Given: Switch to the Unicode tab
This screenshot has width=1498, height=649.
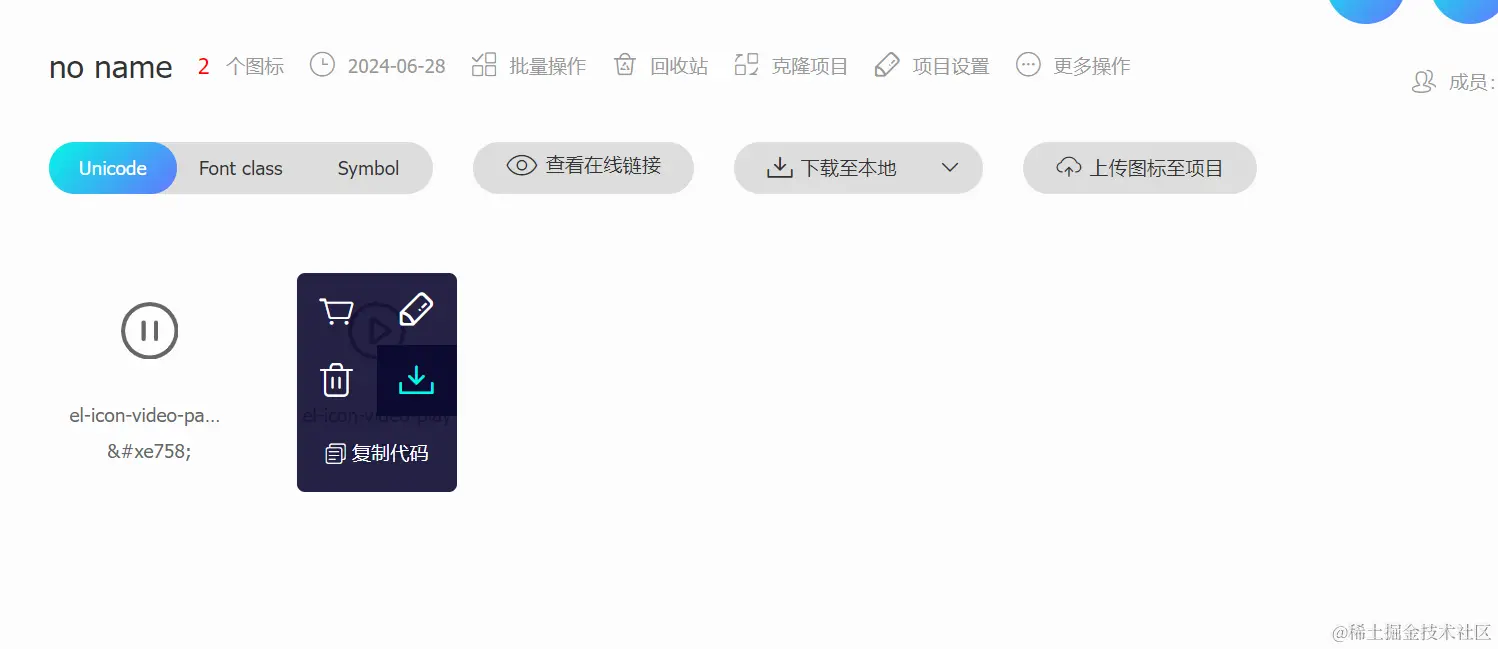Looking at the screenshot, I should tap(113, 168).
